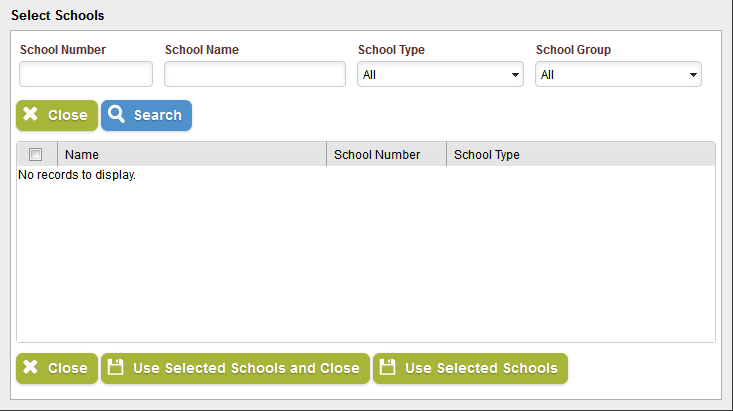Viewport: 733px width, 411px height.
Task: Click the X icon on bottom Close button
Action: 31,368
